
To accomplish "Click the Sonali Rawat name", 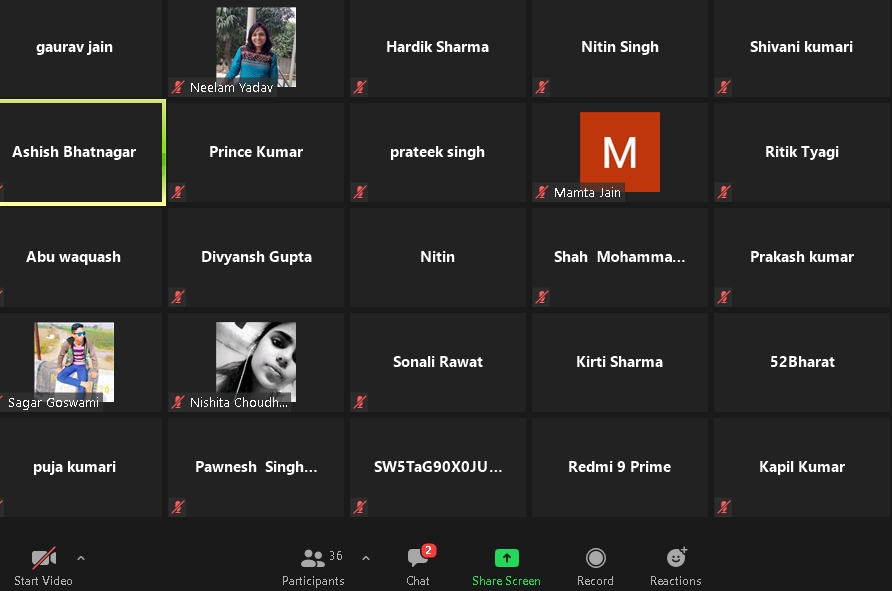I will click(437, 362).
